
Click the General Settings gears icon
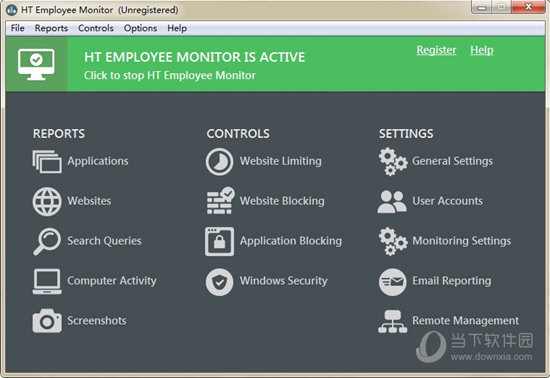tap(393, 162)
